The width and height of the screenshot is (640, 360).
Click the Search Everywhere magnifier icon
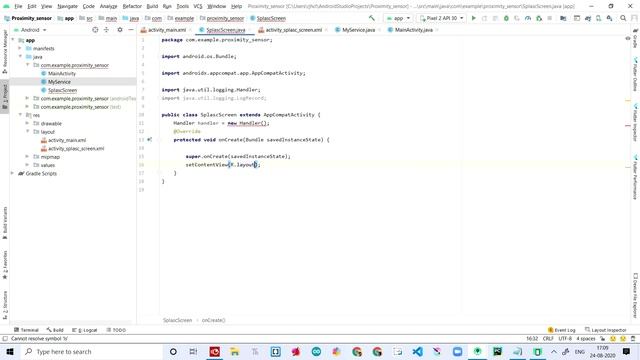coord(623,18)
